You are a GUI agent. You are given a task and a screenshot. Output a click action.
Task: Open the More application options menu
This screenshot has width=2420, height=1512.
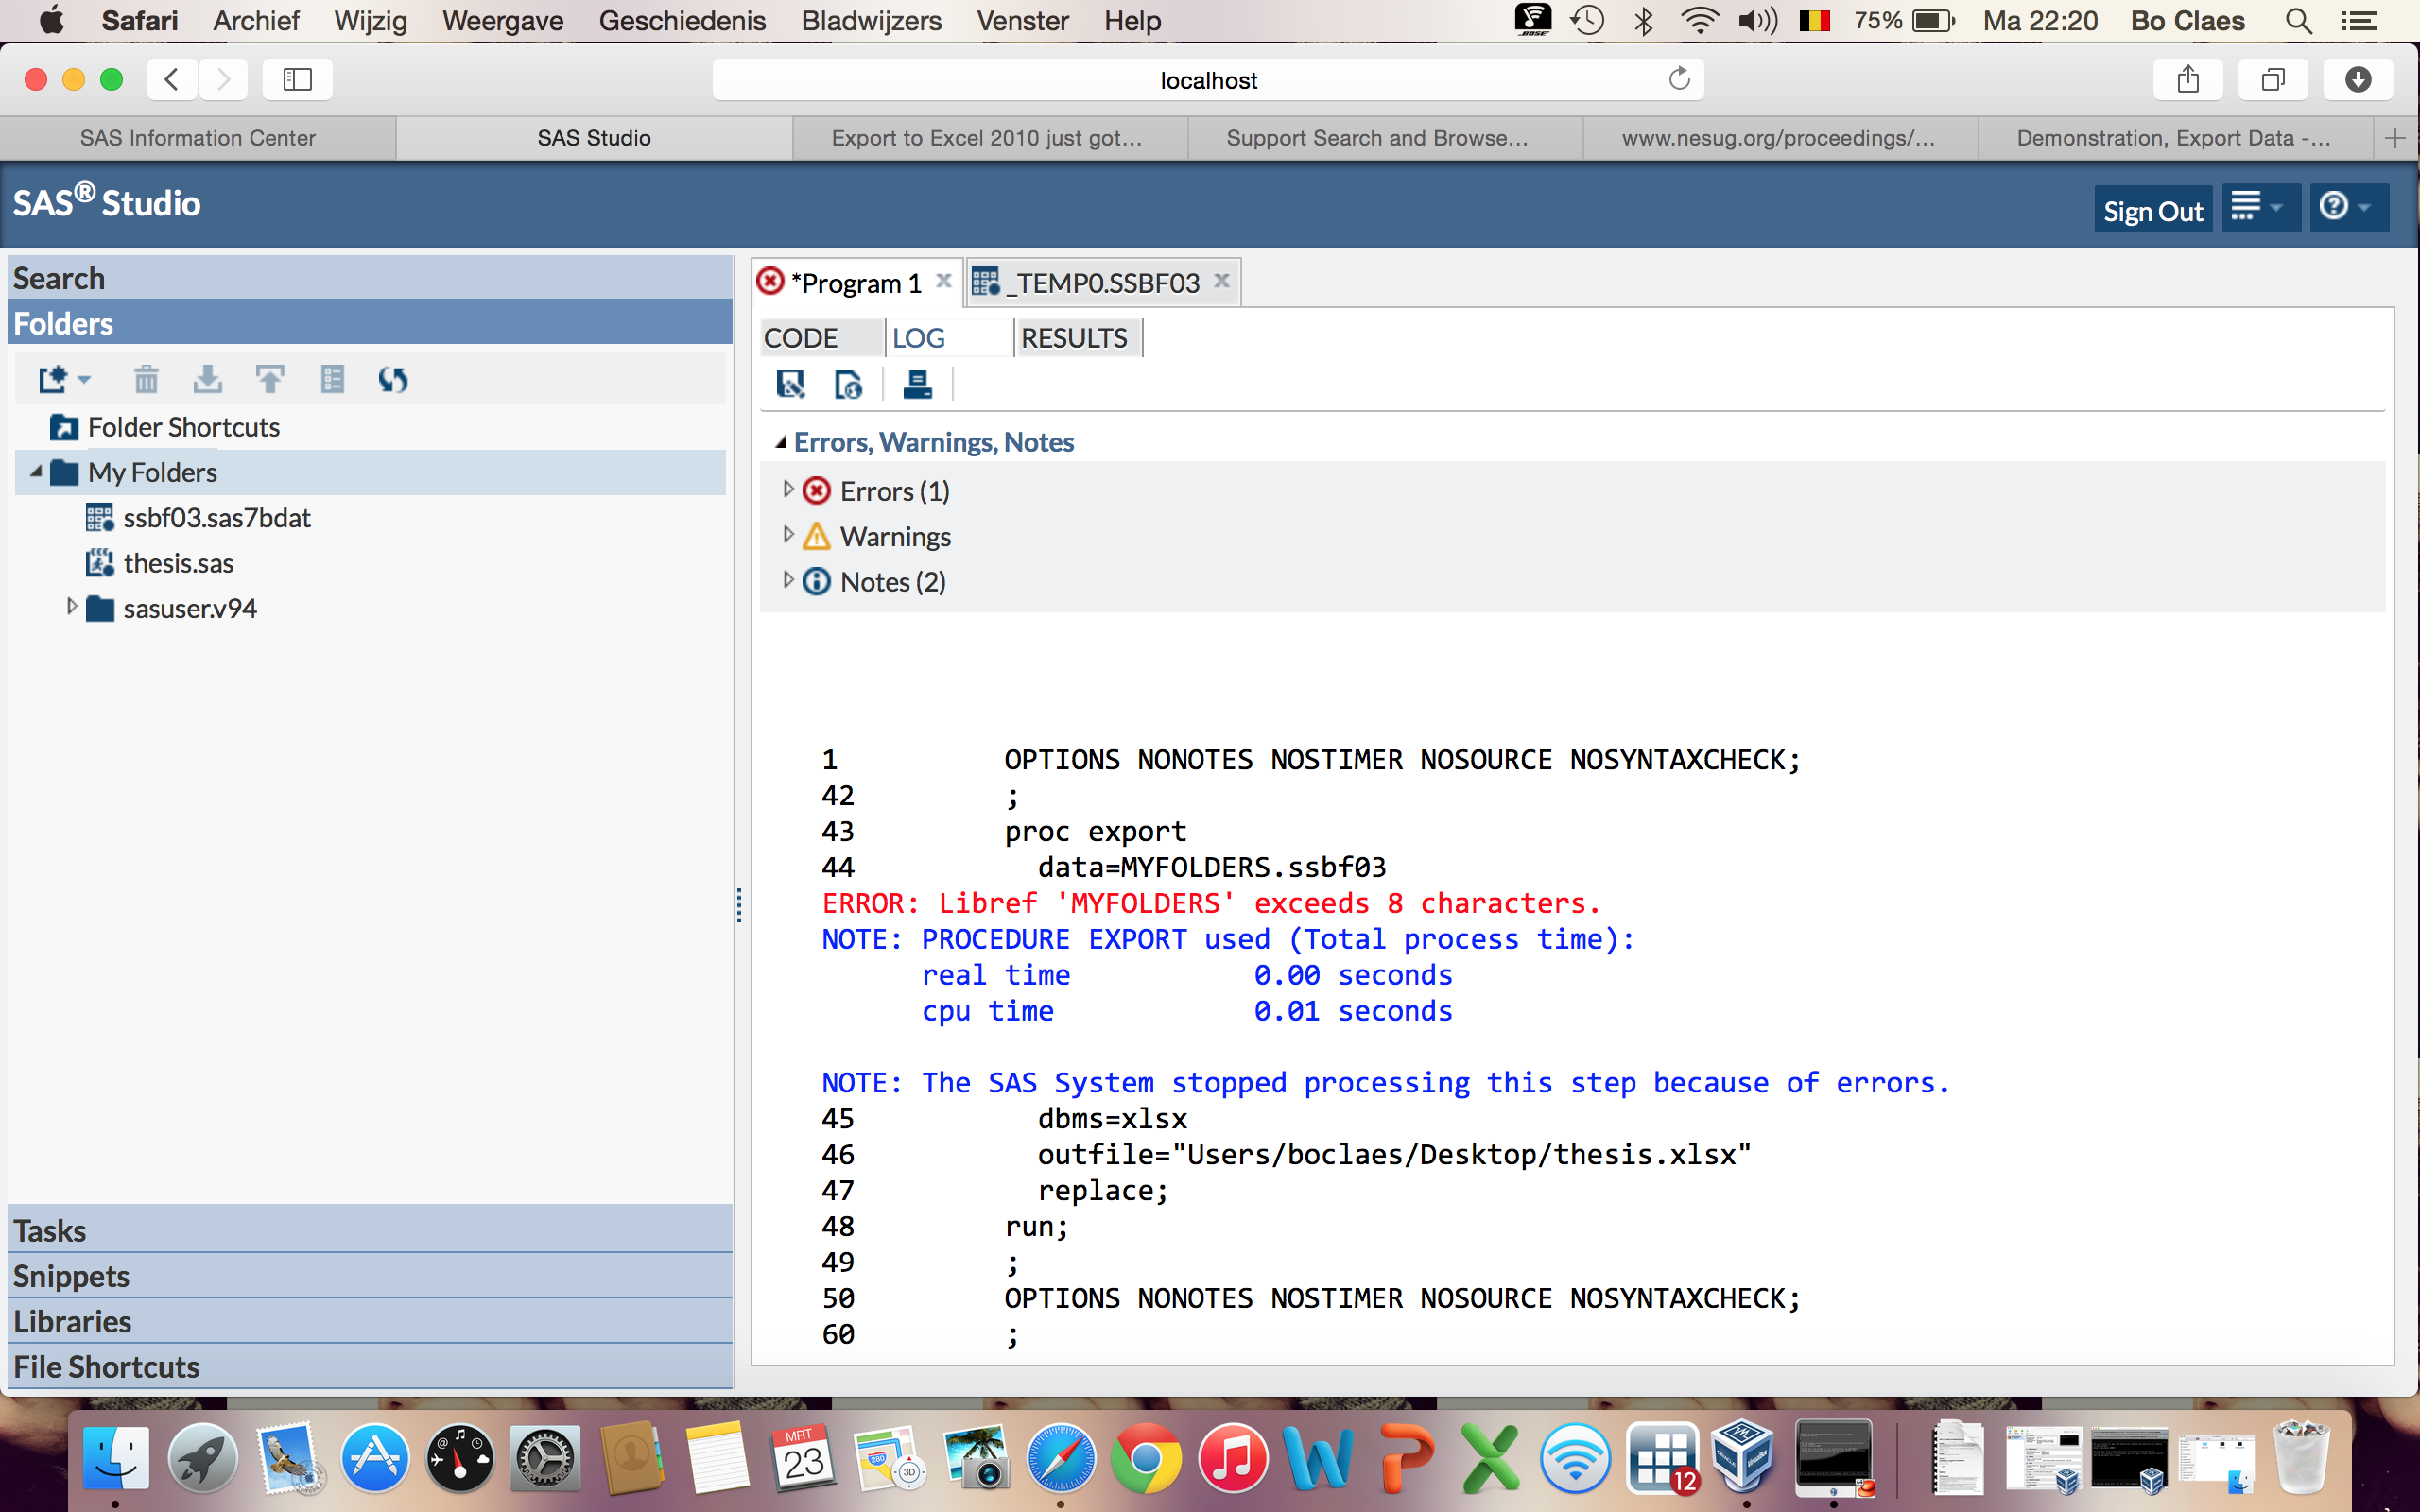tap(2260, 208)
